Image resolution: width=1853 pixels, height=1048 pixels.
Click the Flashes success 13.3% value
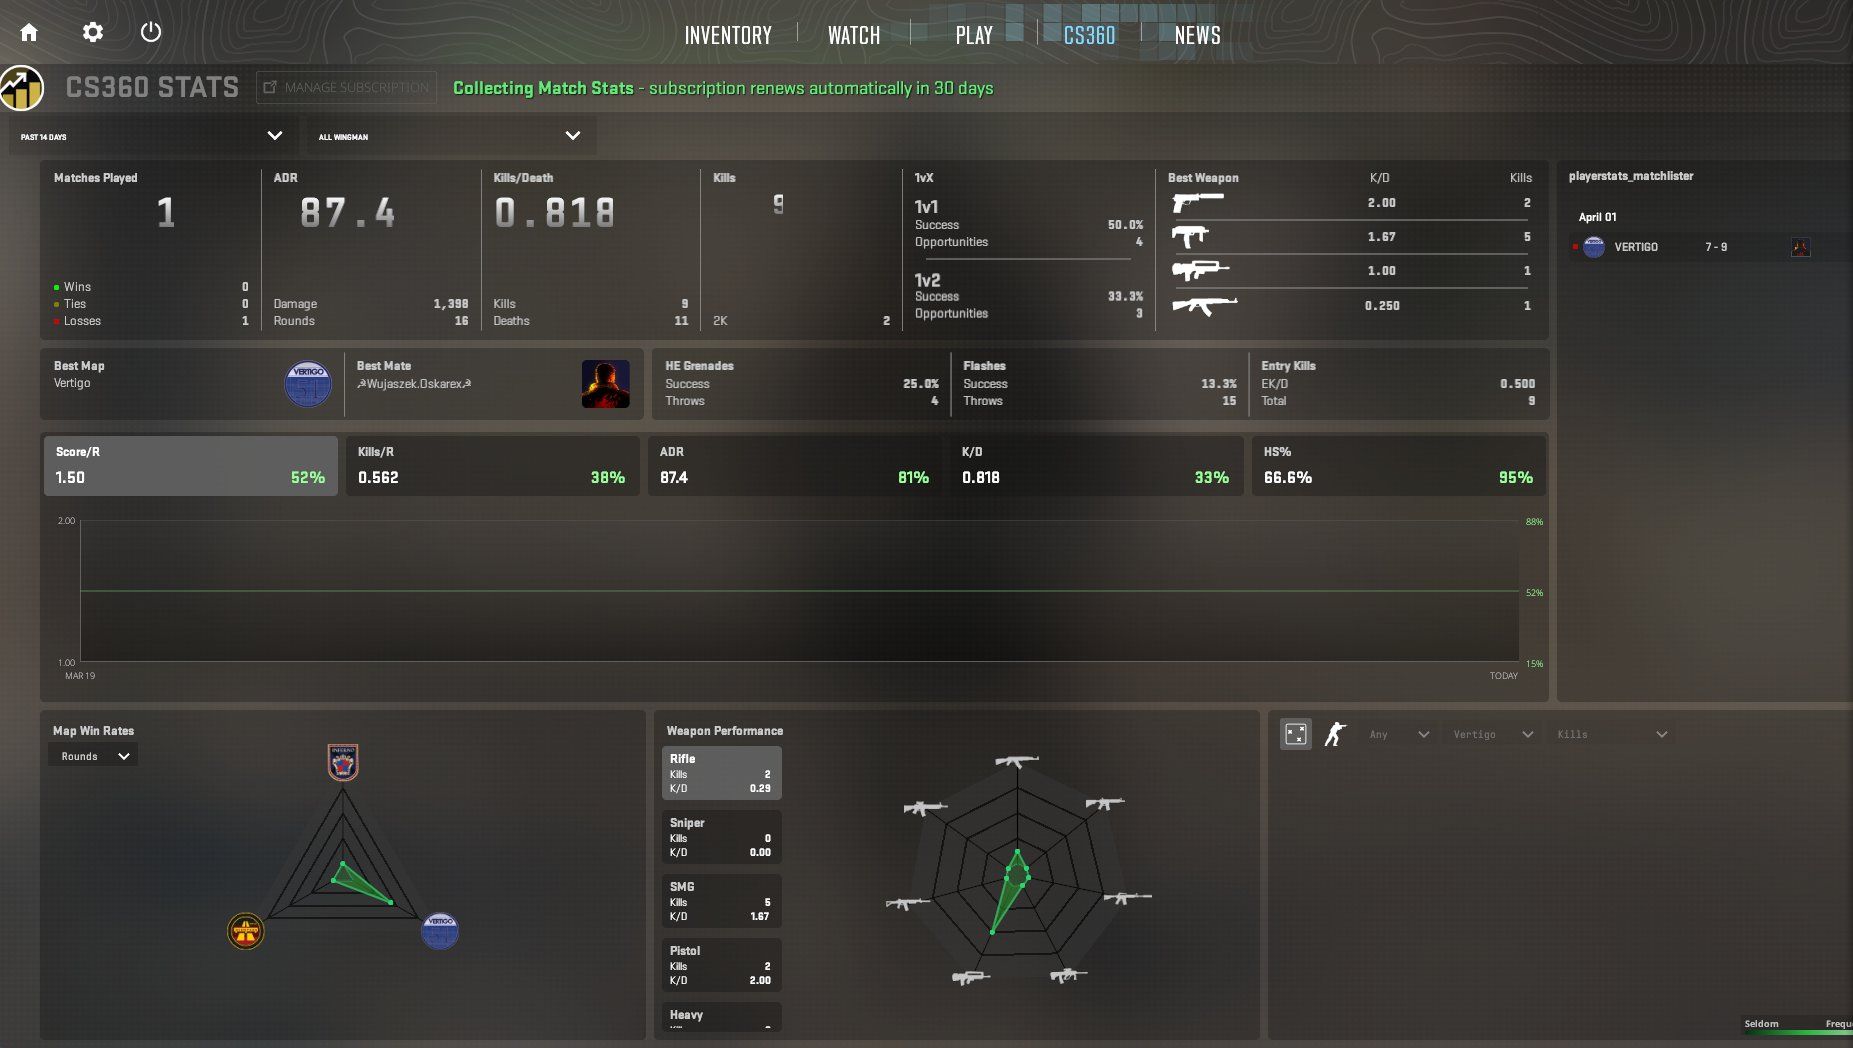coord(1219,384)
